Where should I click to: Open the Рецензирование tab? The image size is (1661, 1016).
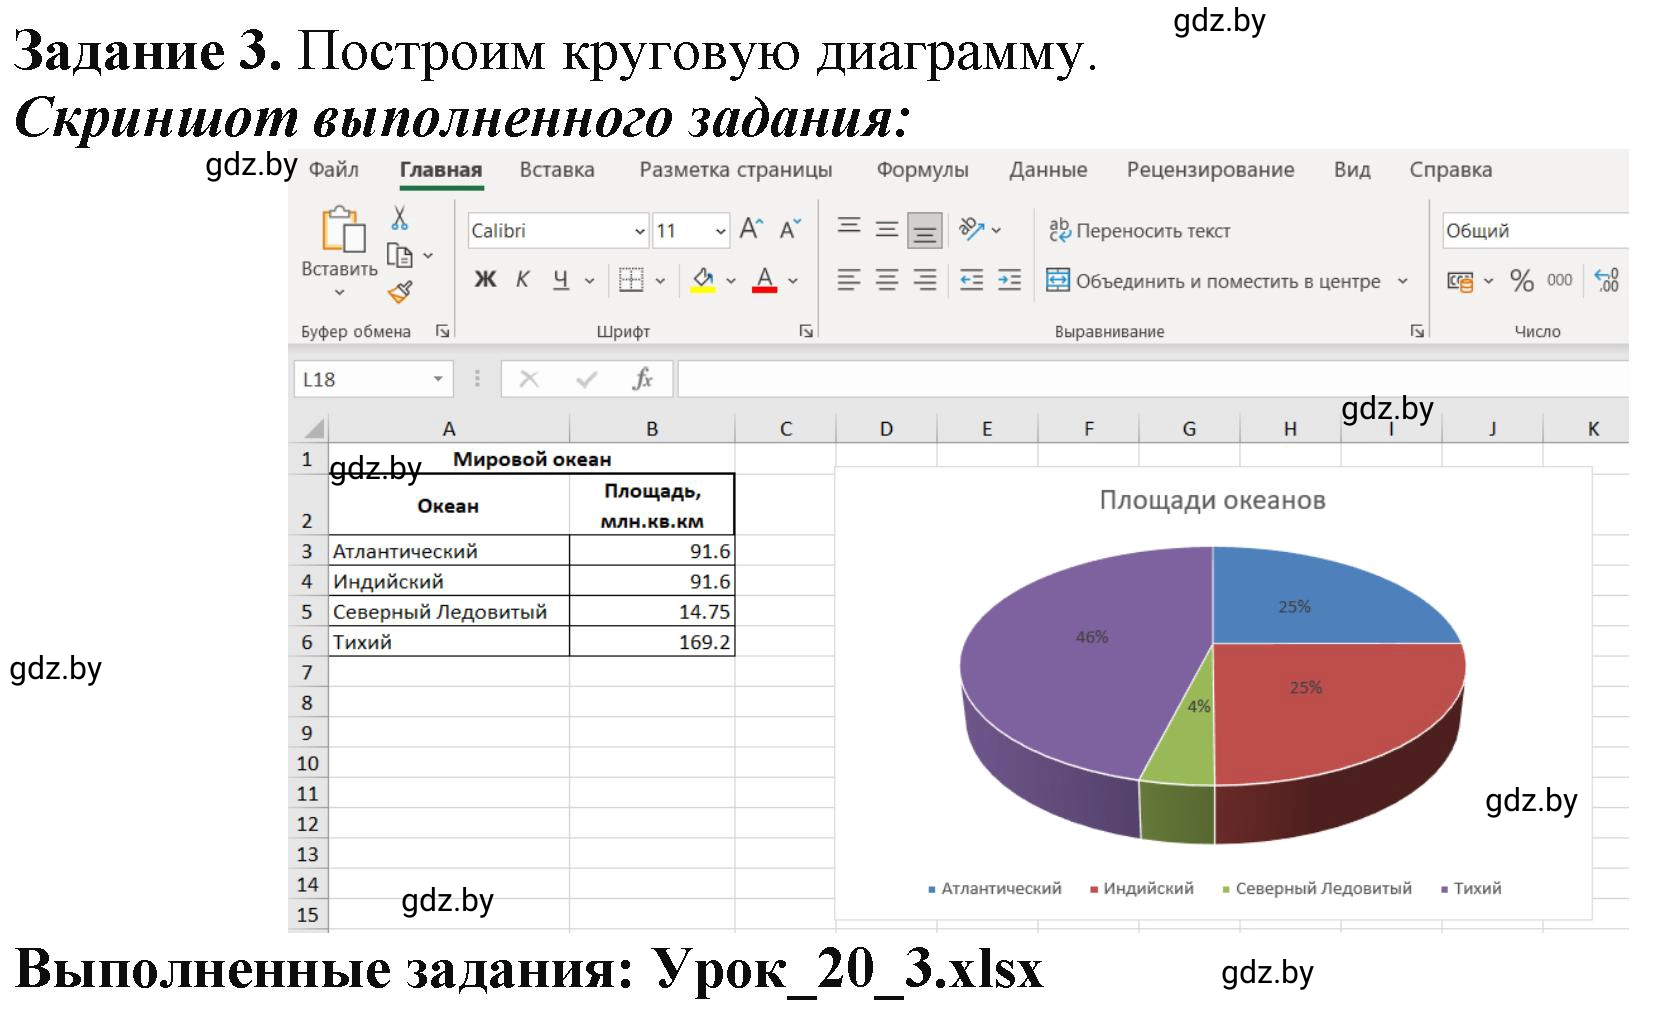click(x=1210, y=170)
